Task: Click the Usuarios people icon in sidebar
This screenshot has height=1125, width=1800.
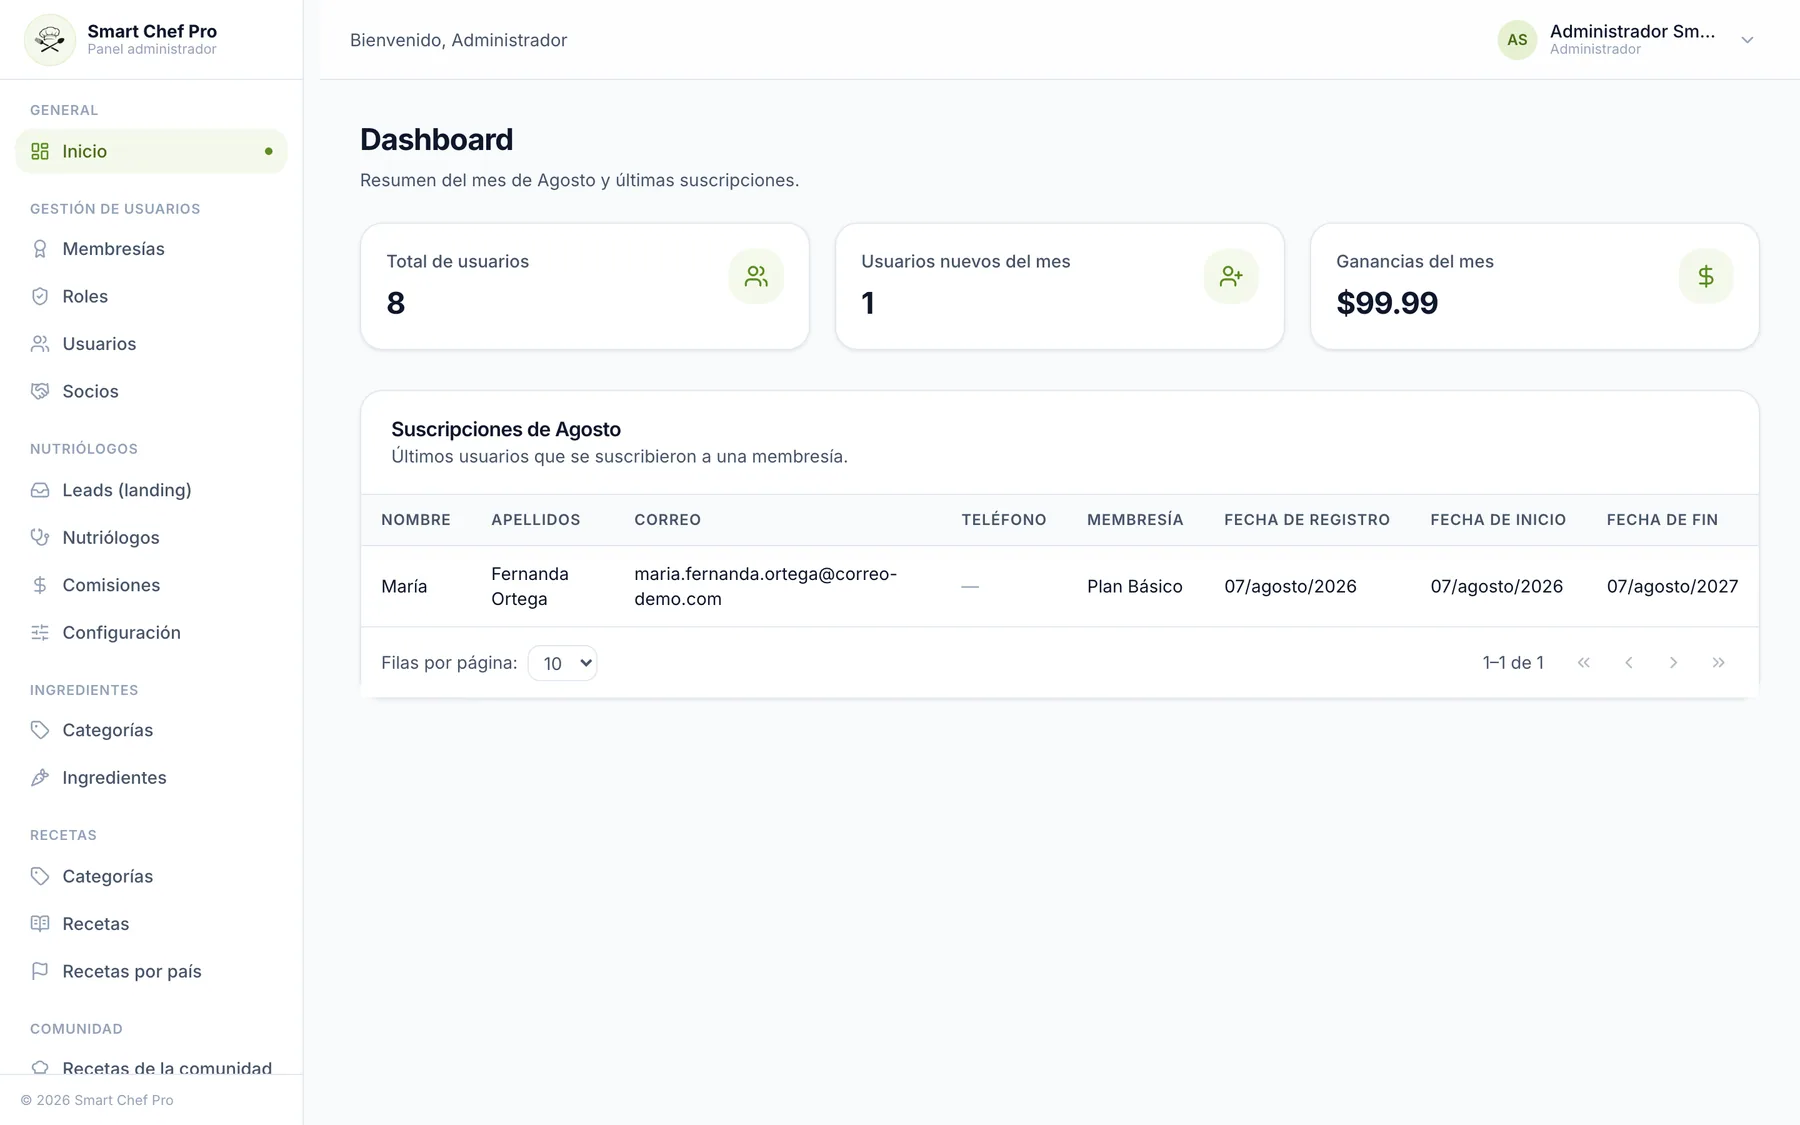Action: 40,344
